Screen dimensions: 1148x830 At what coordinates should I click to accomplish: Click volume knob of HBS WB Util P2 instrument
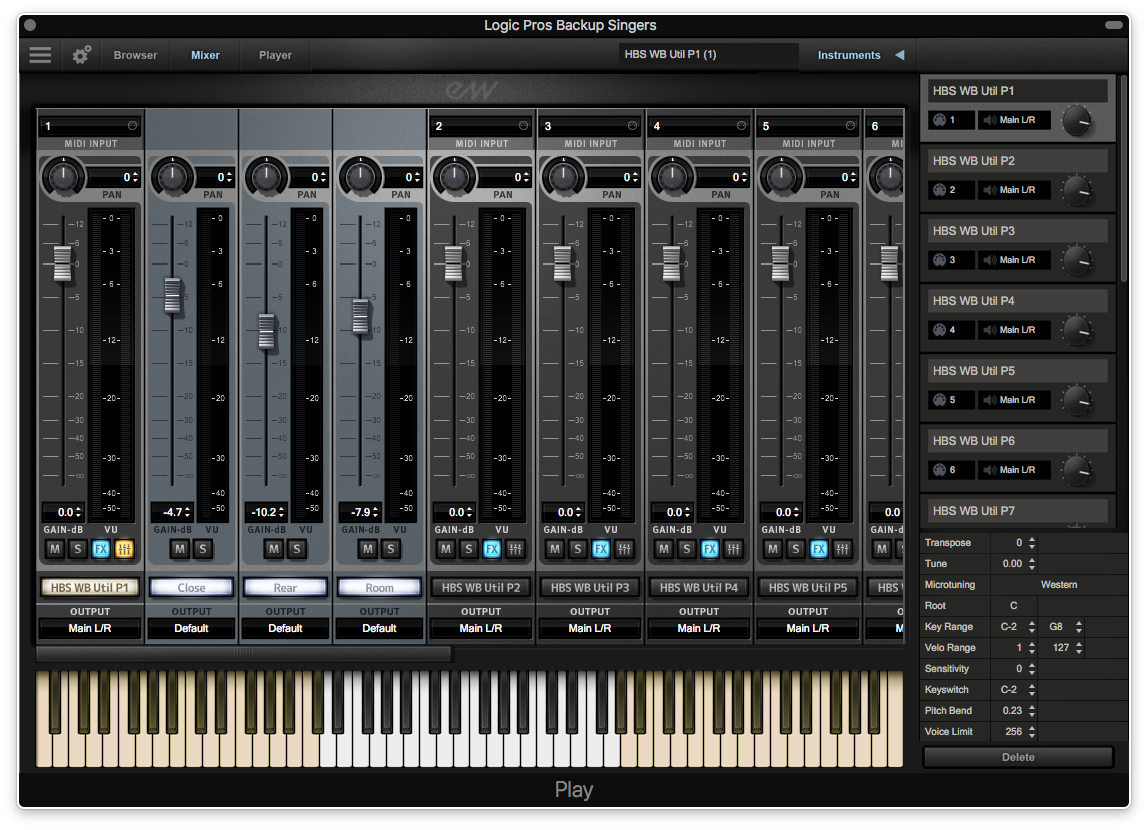click(x=1077, y=191)
